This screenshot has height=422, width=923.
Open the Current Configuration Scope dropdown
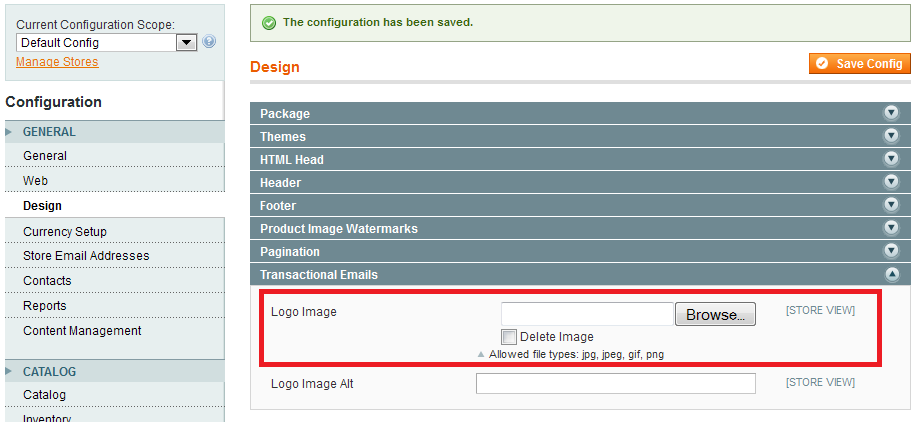[107, 42]
